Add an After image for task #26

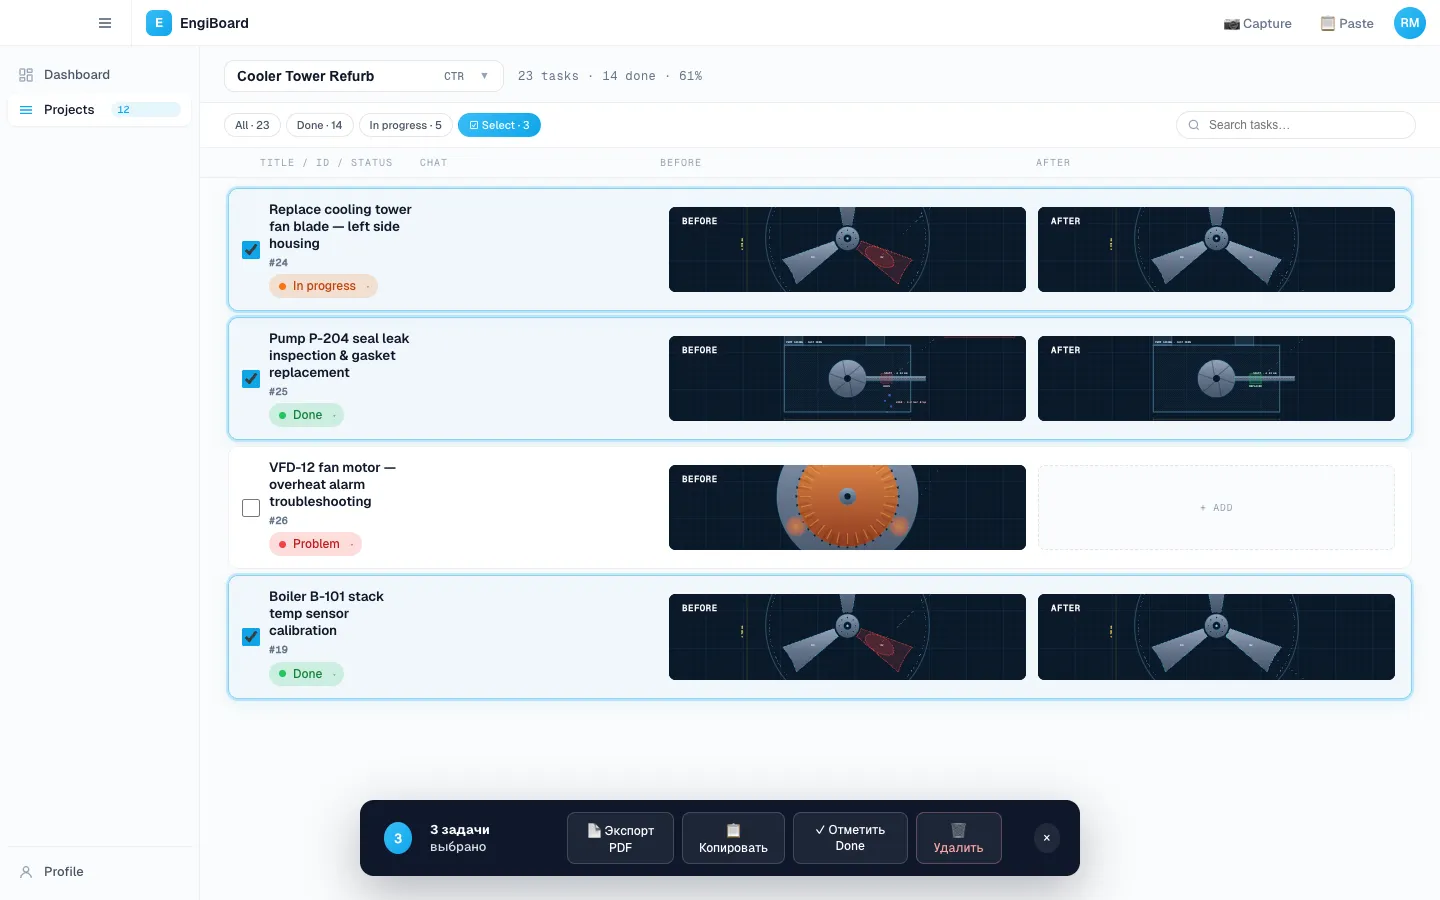click(1216, 508)
